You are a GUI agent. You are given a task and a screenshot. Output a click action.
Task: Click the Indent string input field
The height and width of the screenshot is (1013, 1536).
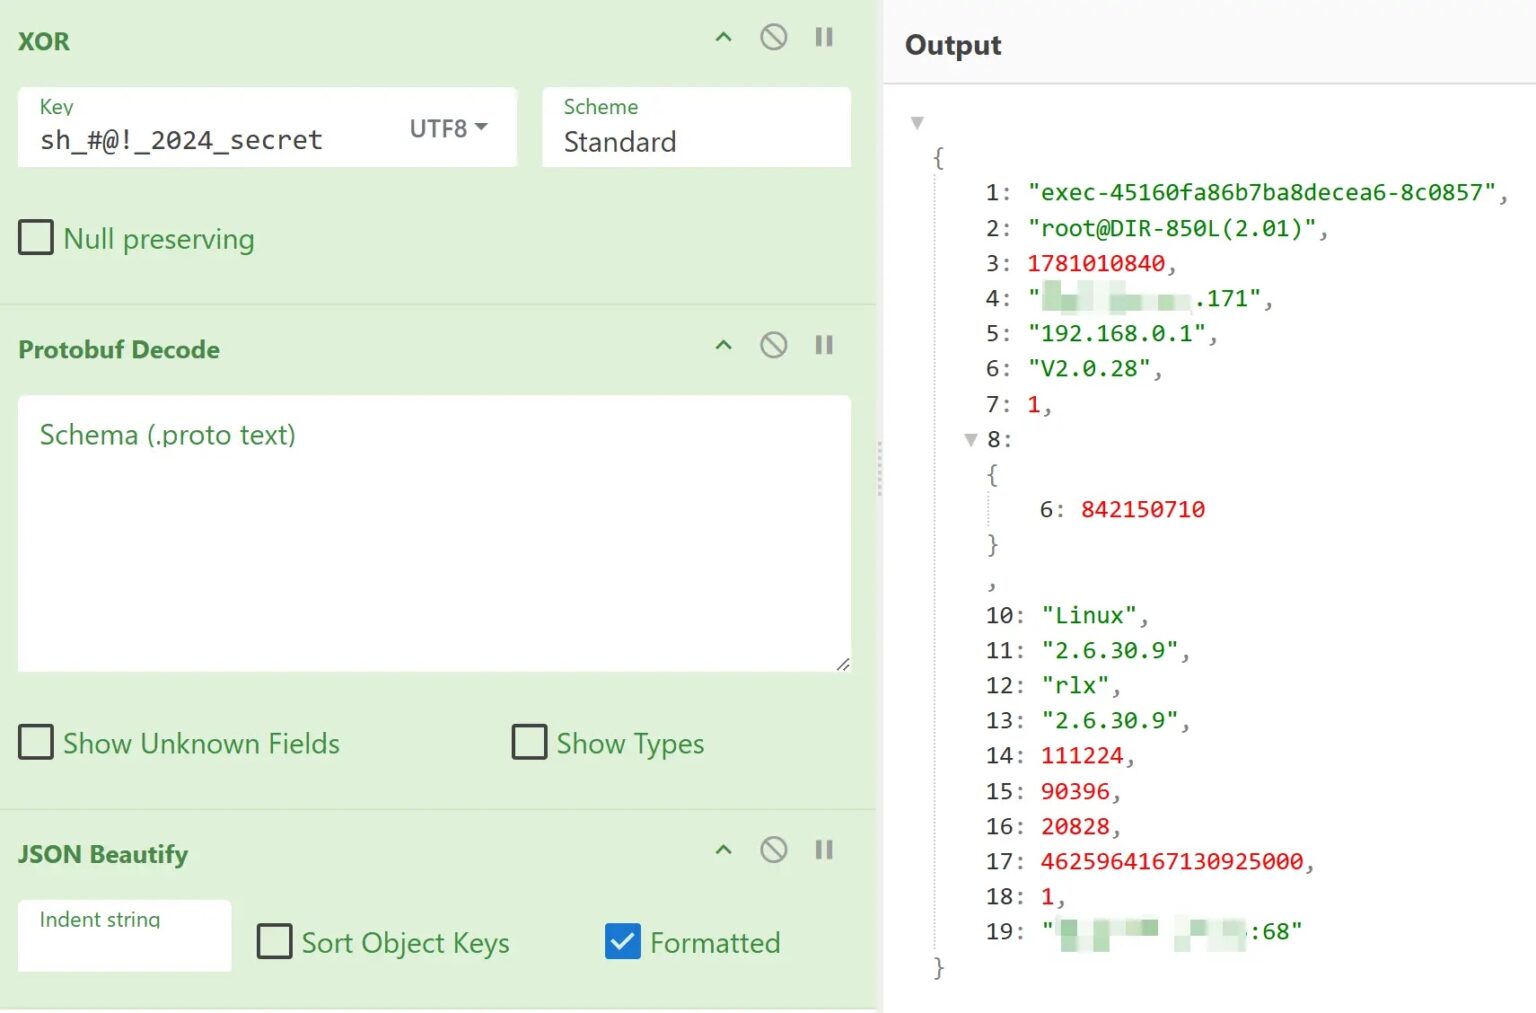(124, 936)
